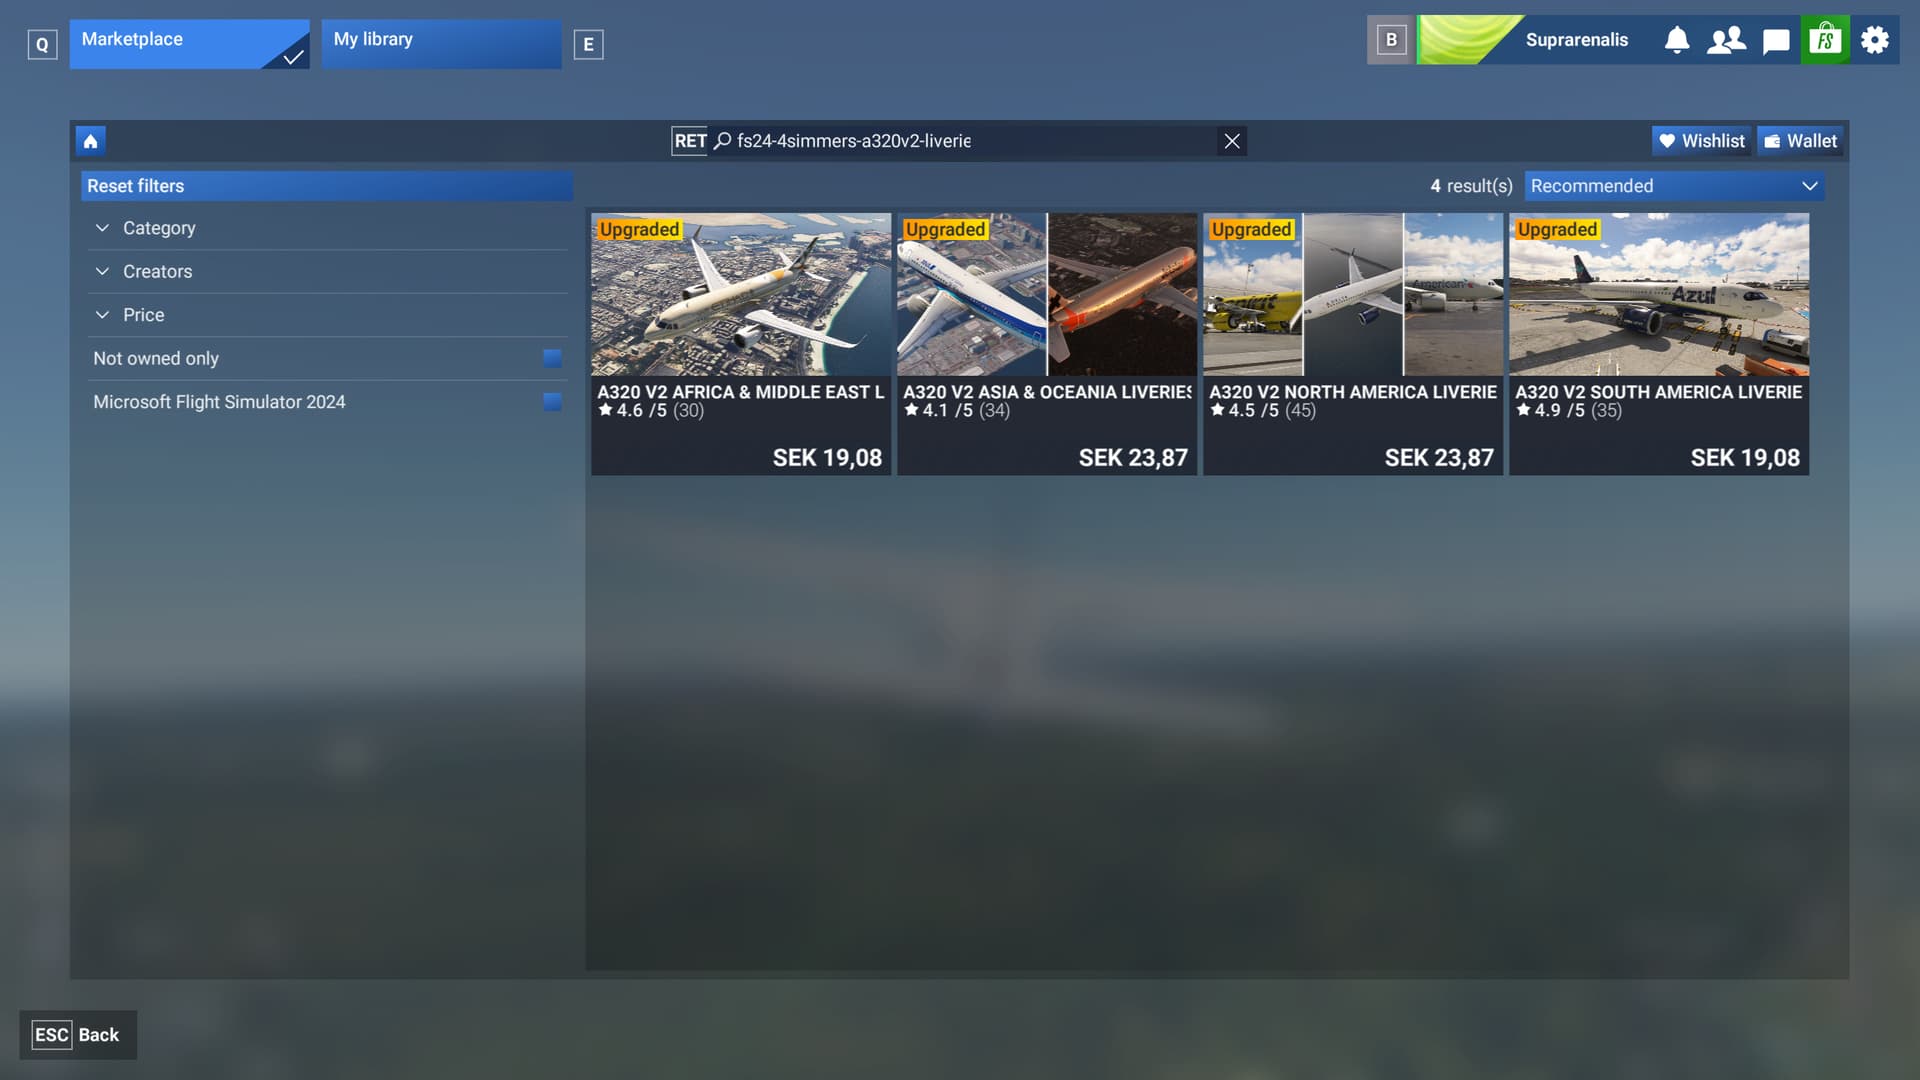Click the SEK 19,08 price on Africa card
This screenshot has width=1920, height=1080.
[827, 458]
